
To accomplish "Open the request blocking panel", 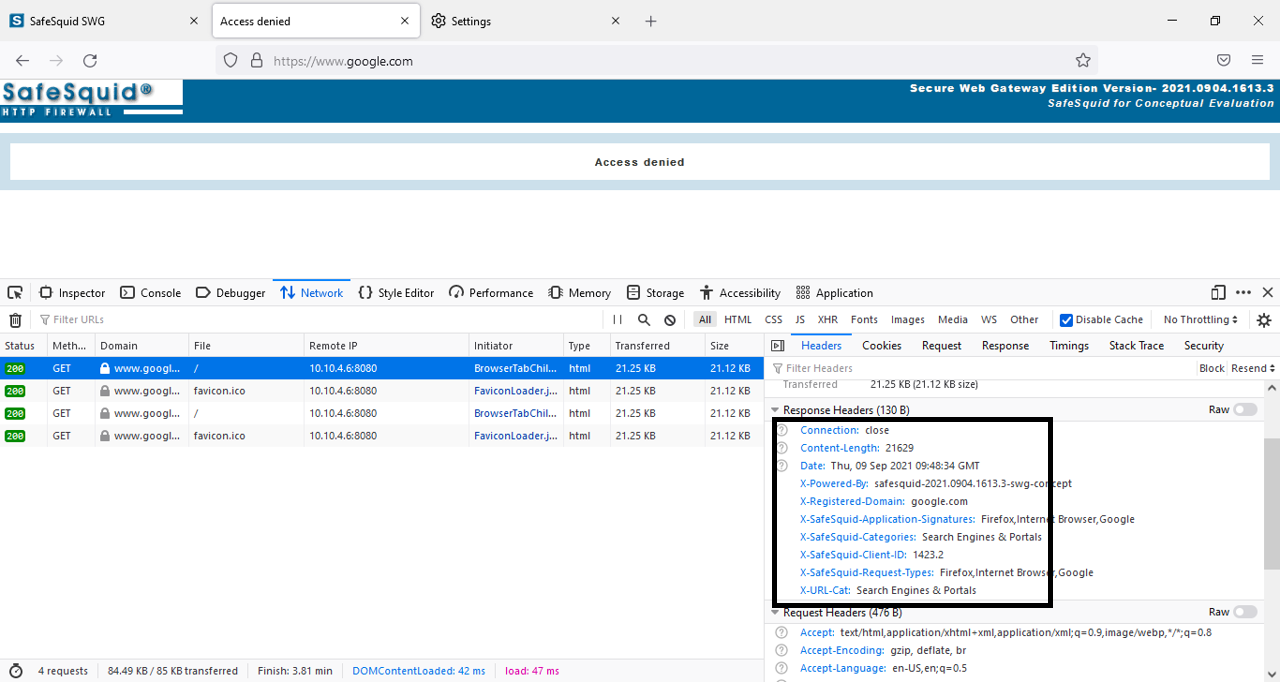I will click(x=670, y=320).
